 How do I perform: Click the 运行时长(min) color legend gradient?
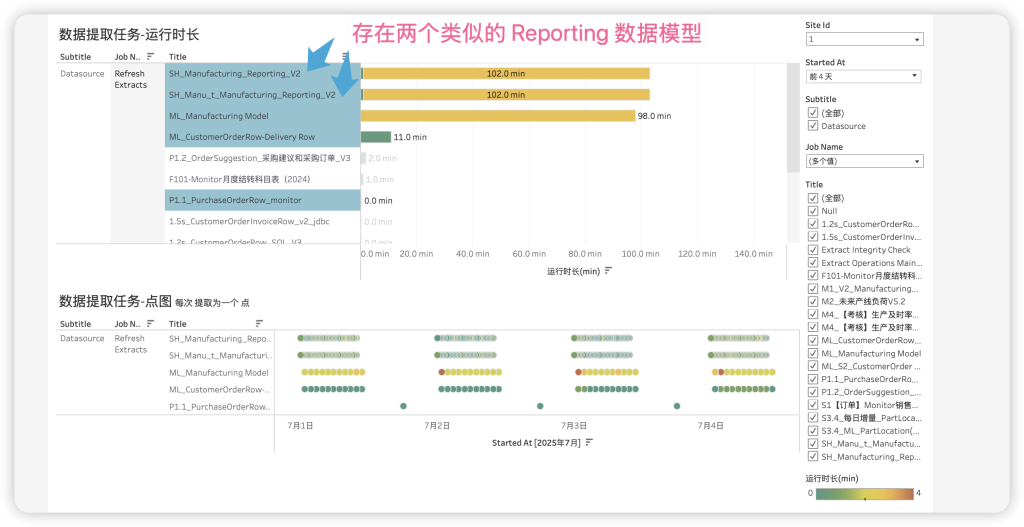point(867,494)
